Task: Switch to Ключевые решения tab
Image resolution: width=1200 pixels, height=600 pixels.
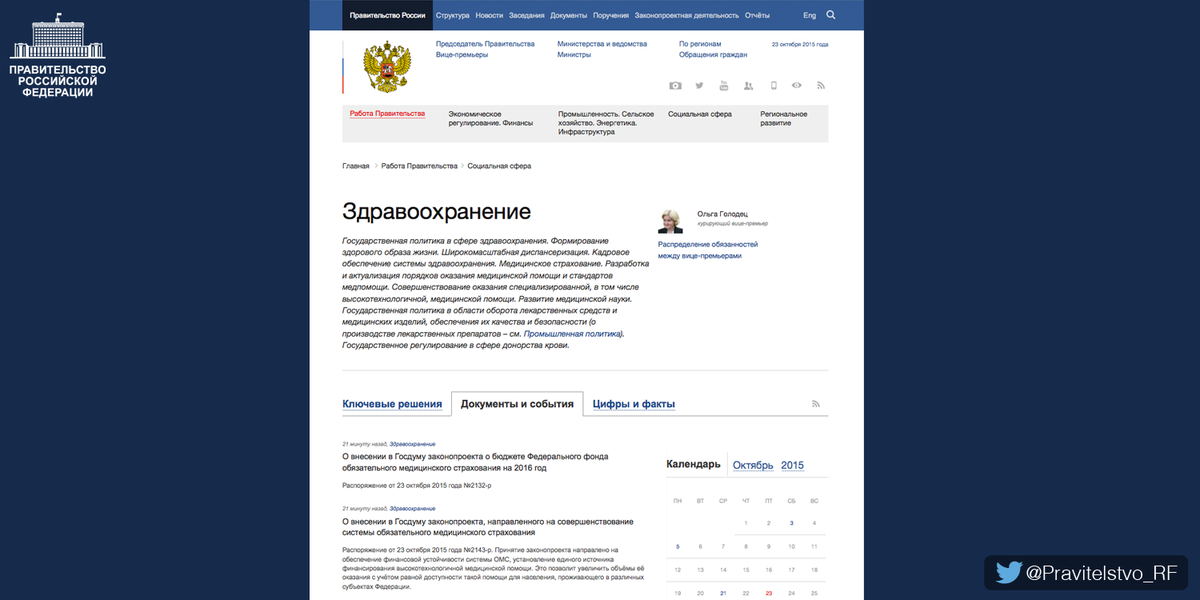Action: 392,404
